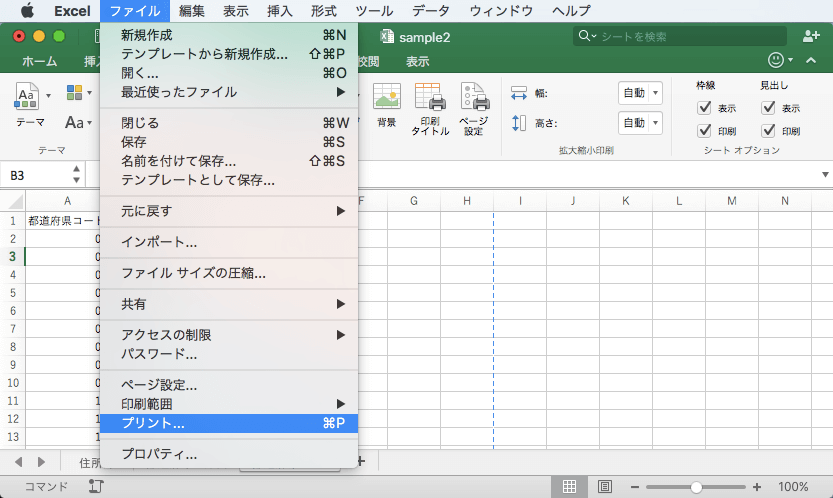Click the Name Box stepper arrows

[76, 174]
